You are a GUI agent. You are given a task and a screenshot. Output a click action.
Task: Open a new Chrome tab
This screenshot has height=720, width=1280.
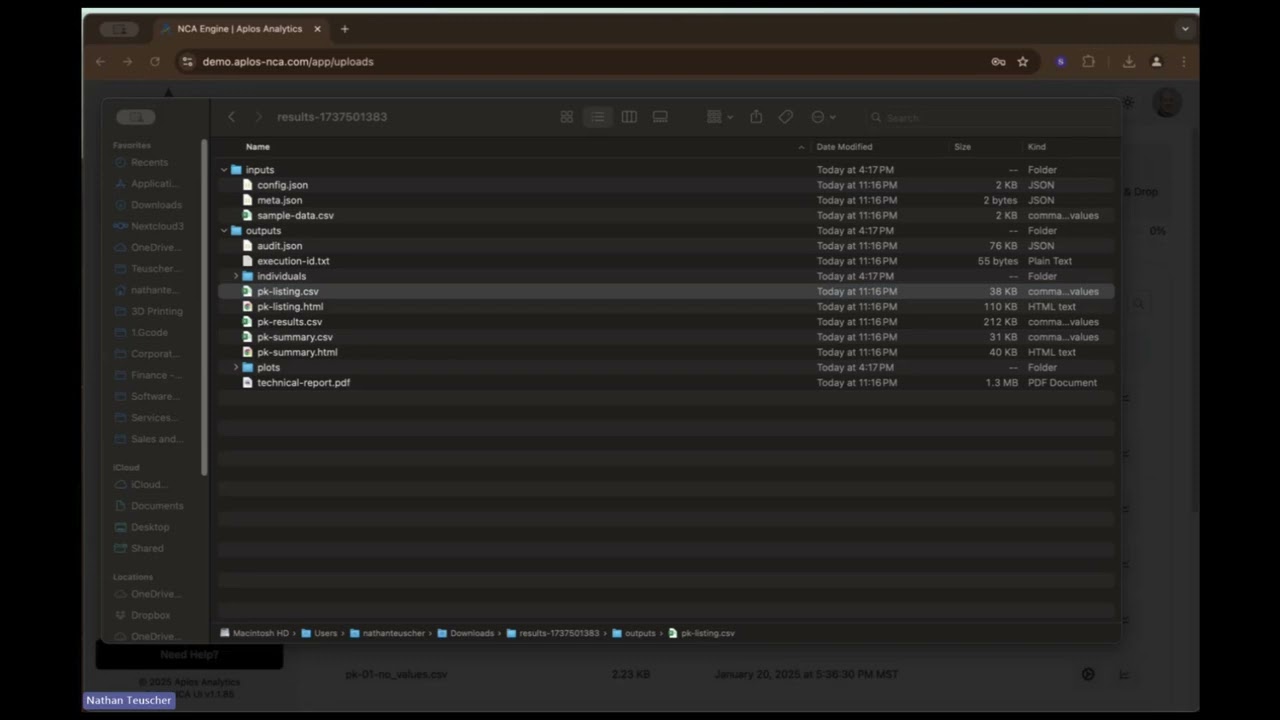(345, 29)
